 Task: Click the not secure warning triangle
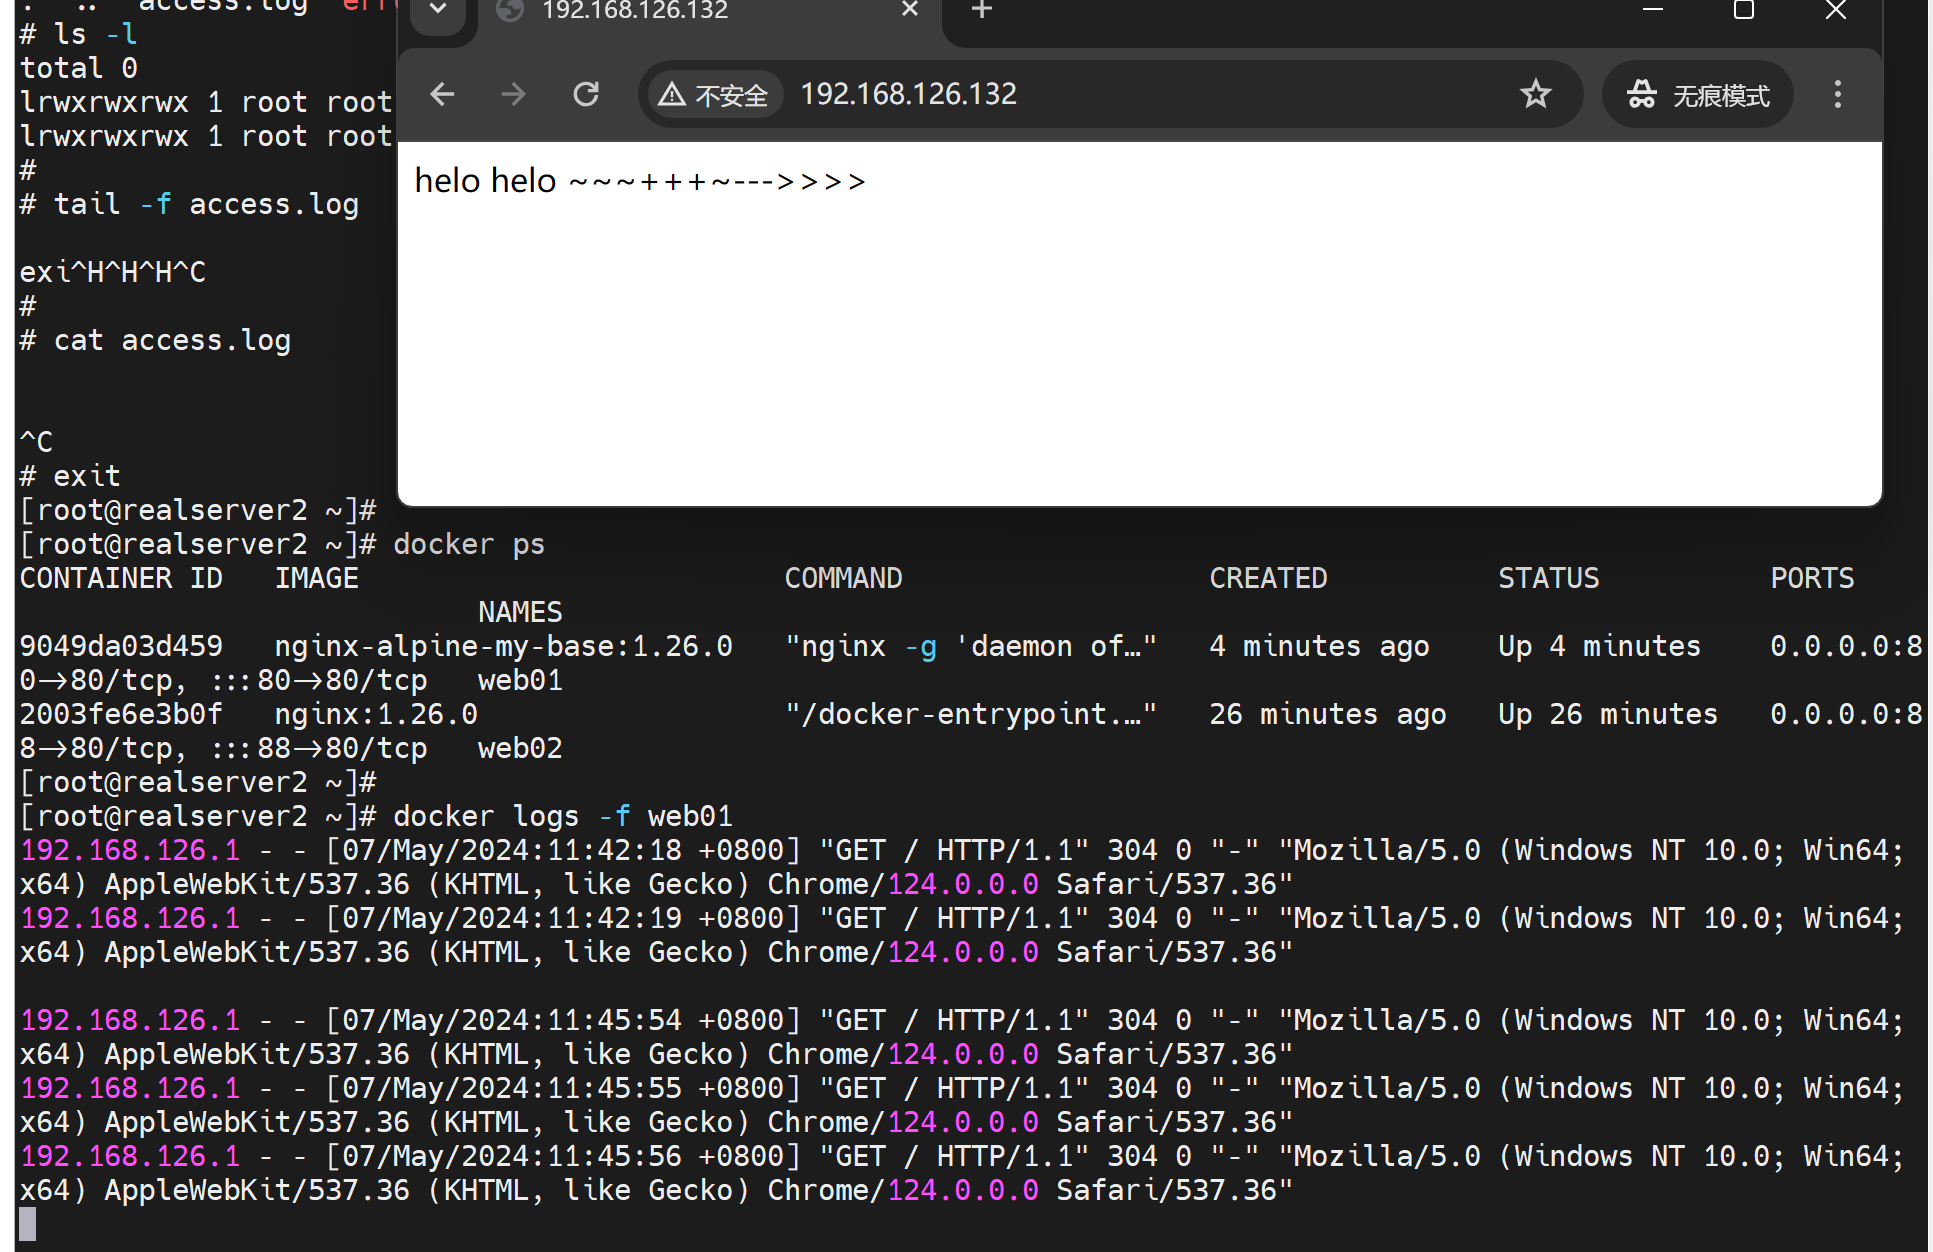tap(672, 95)
